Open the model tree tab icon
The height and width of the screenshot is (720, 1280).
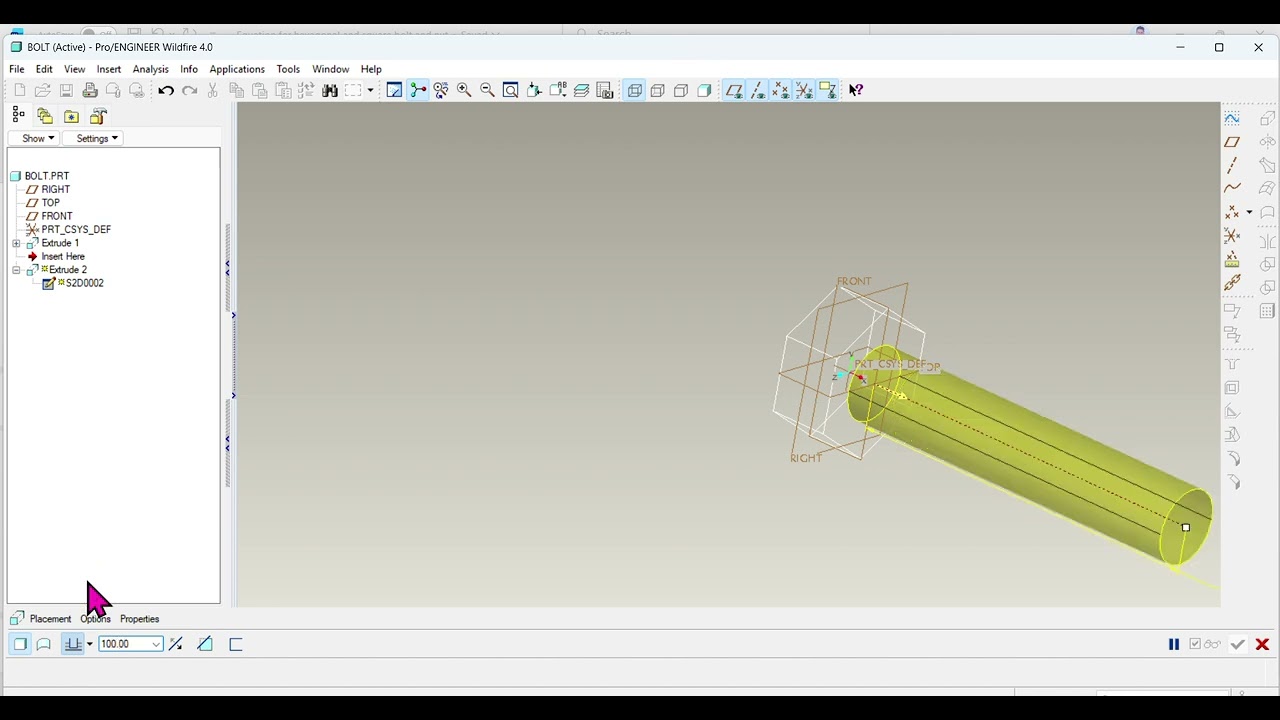[x=18, y=116]
